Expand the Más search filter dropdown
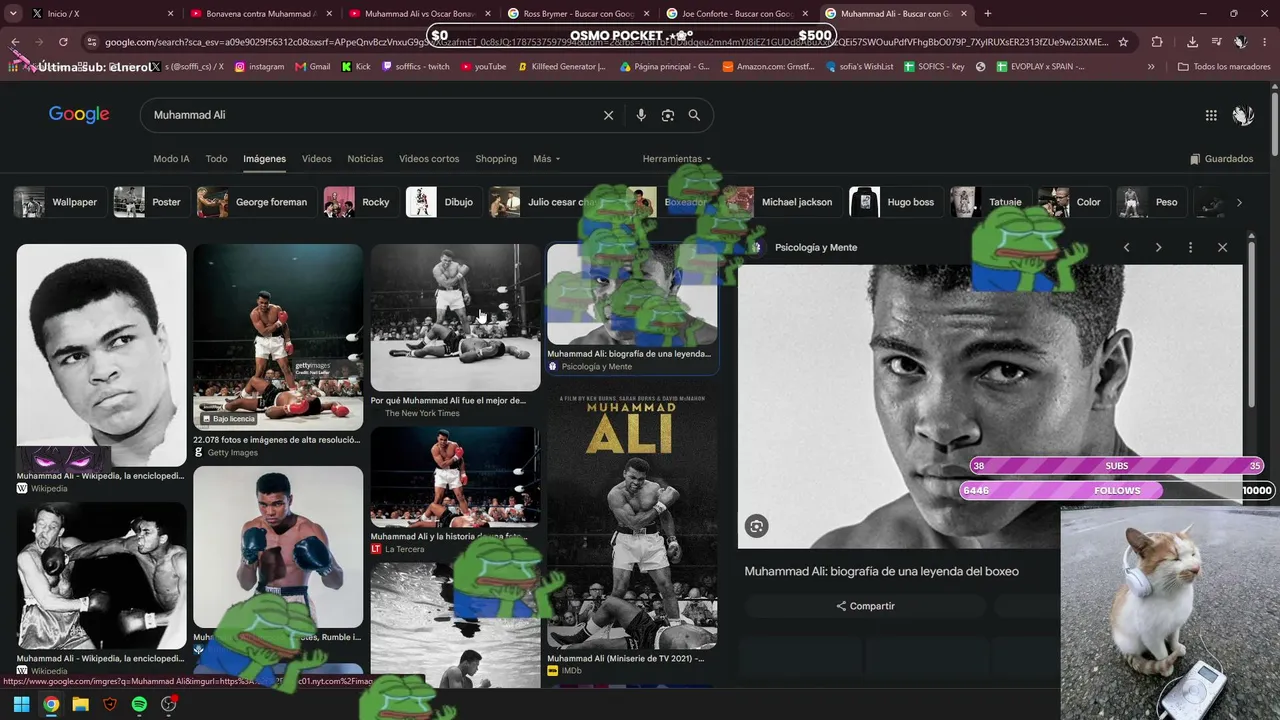This screenshot has width=1280, height=720. pyautogui.click(x=546, y=159)
